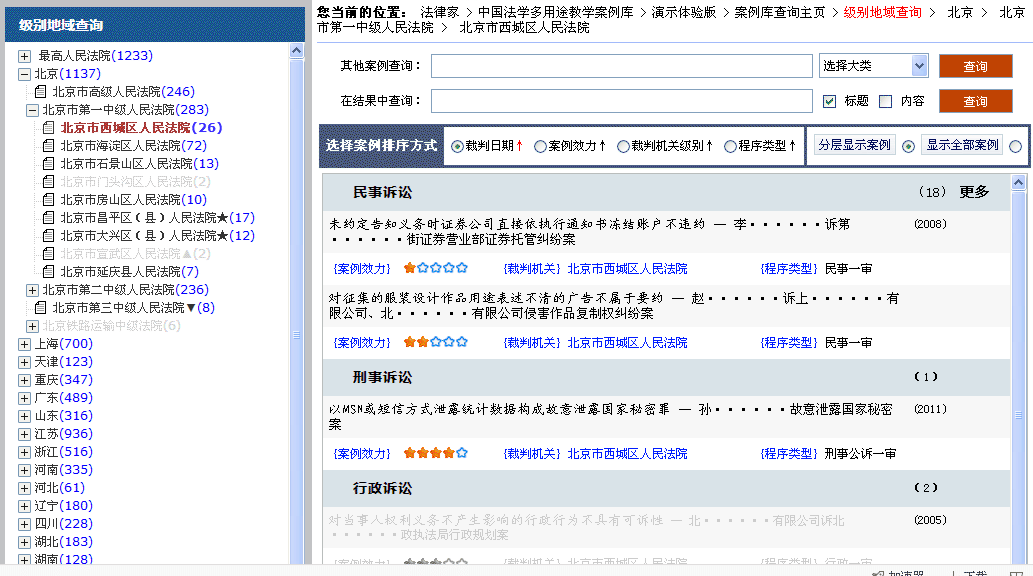Viewport: 1033px width, 576px height.
Task: Click the document icon beside 北京市宣武区人民法院
Action: tap(48, 254)
